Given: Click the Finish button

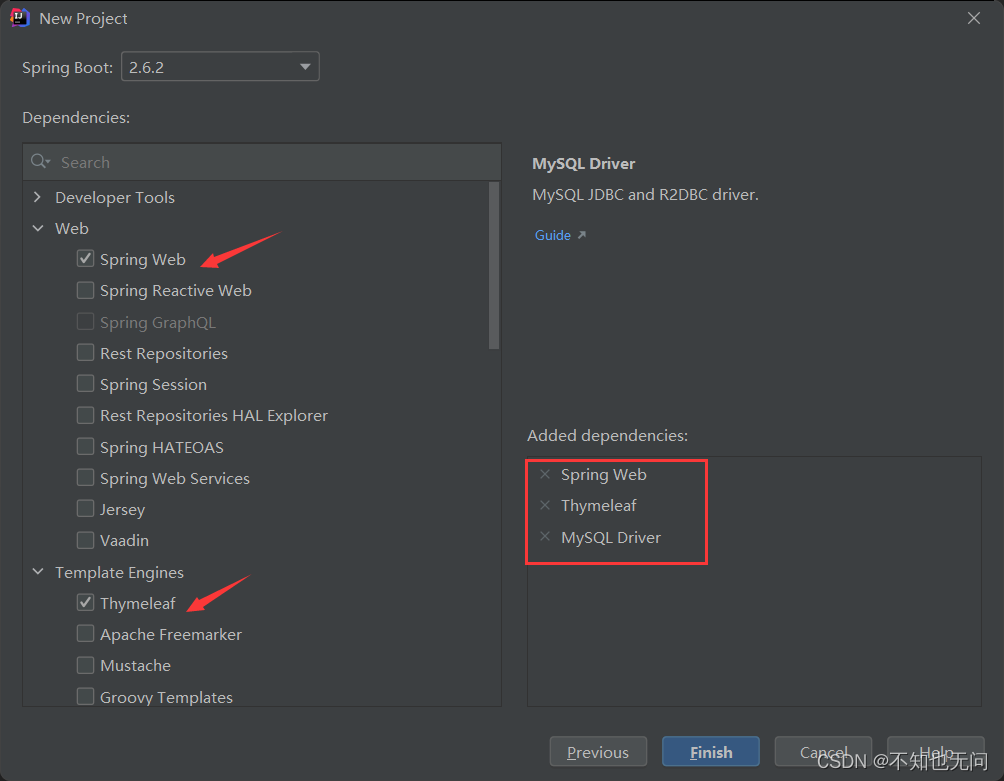Looking at the screenshot, I should click(711, 752).
